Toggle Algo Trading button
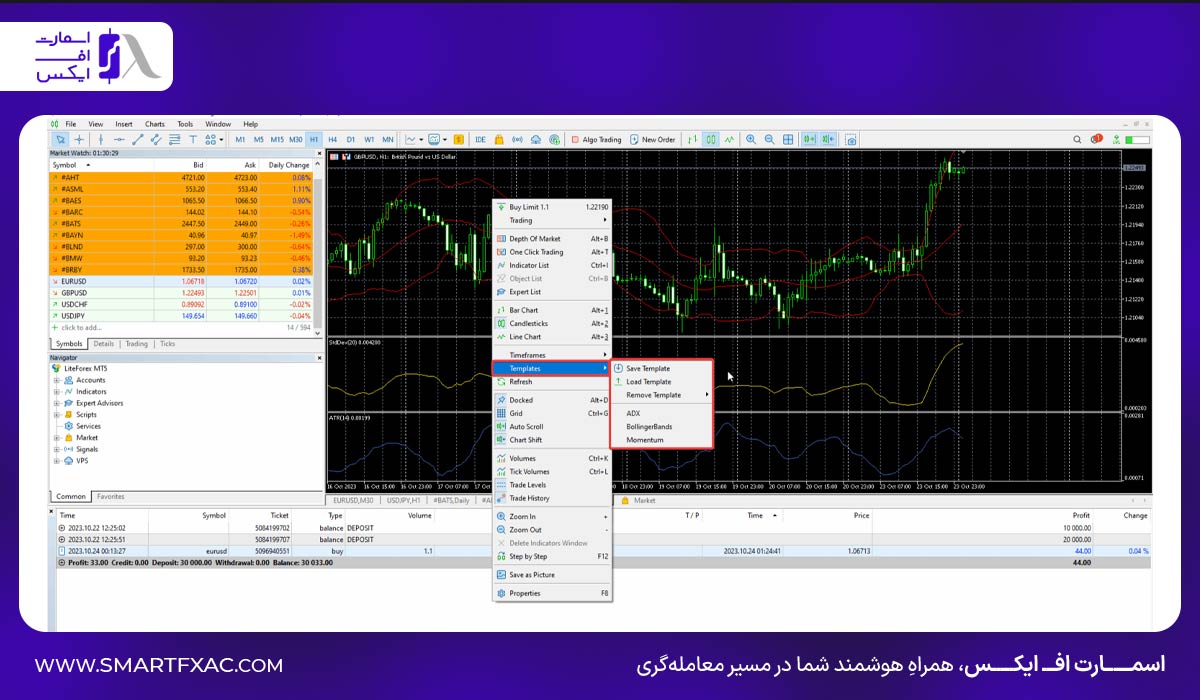The image size is (1200, 700). (595, 139)
